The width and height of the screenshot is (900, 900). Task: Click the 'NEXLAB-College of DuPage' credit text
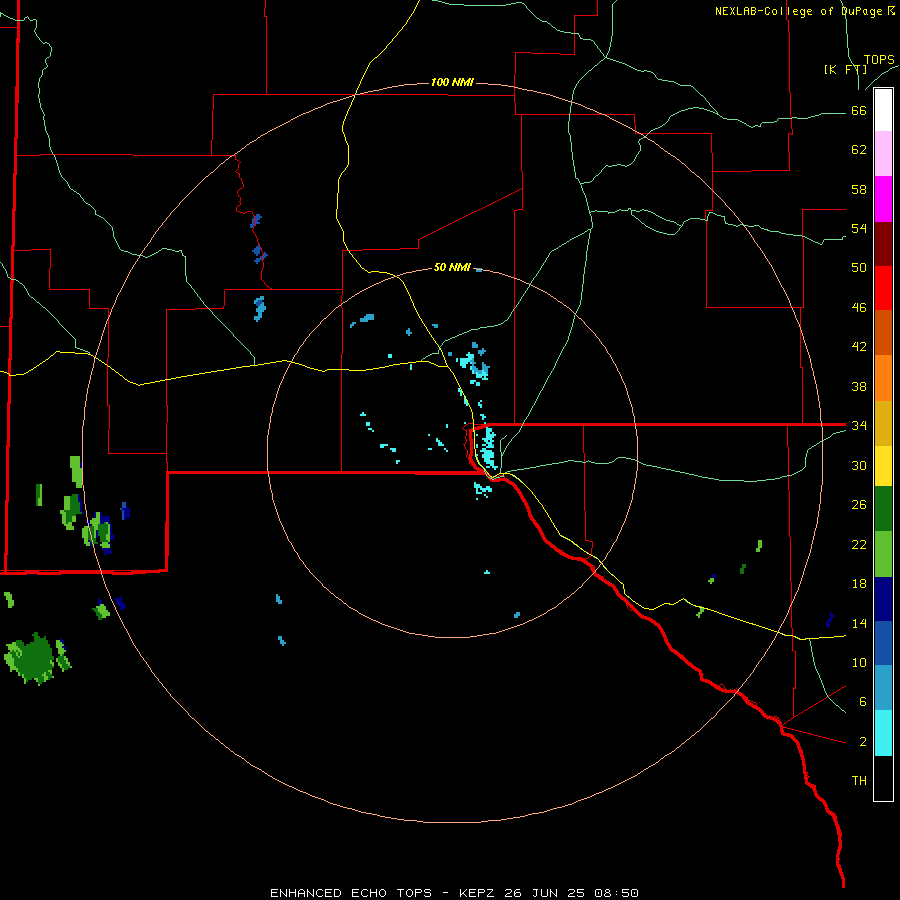pyautogui.click(x=799, y=11)
